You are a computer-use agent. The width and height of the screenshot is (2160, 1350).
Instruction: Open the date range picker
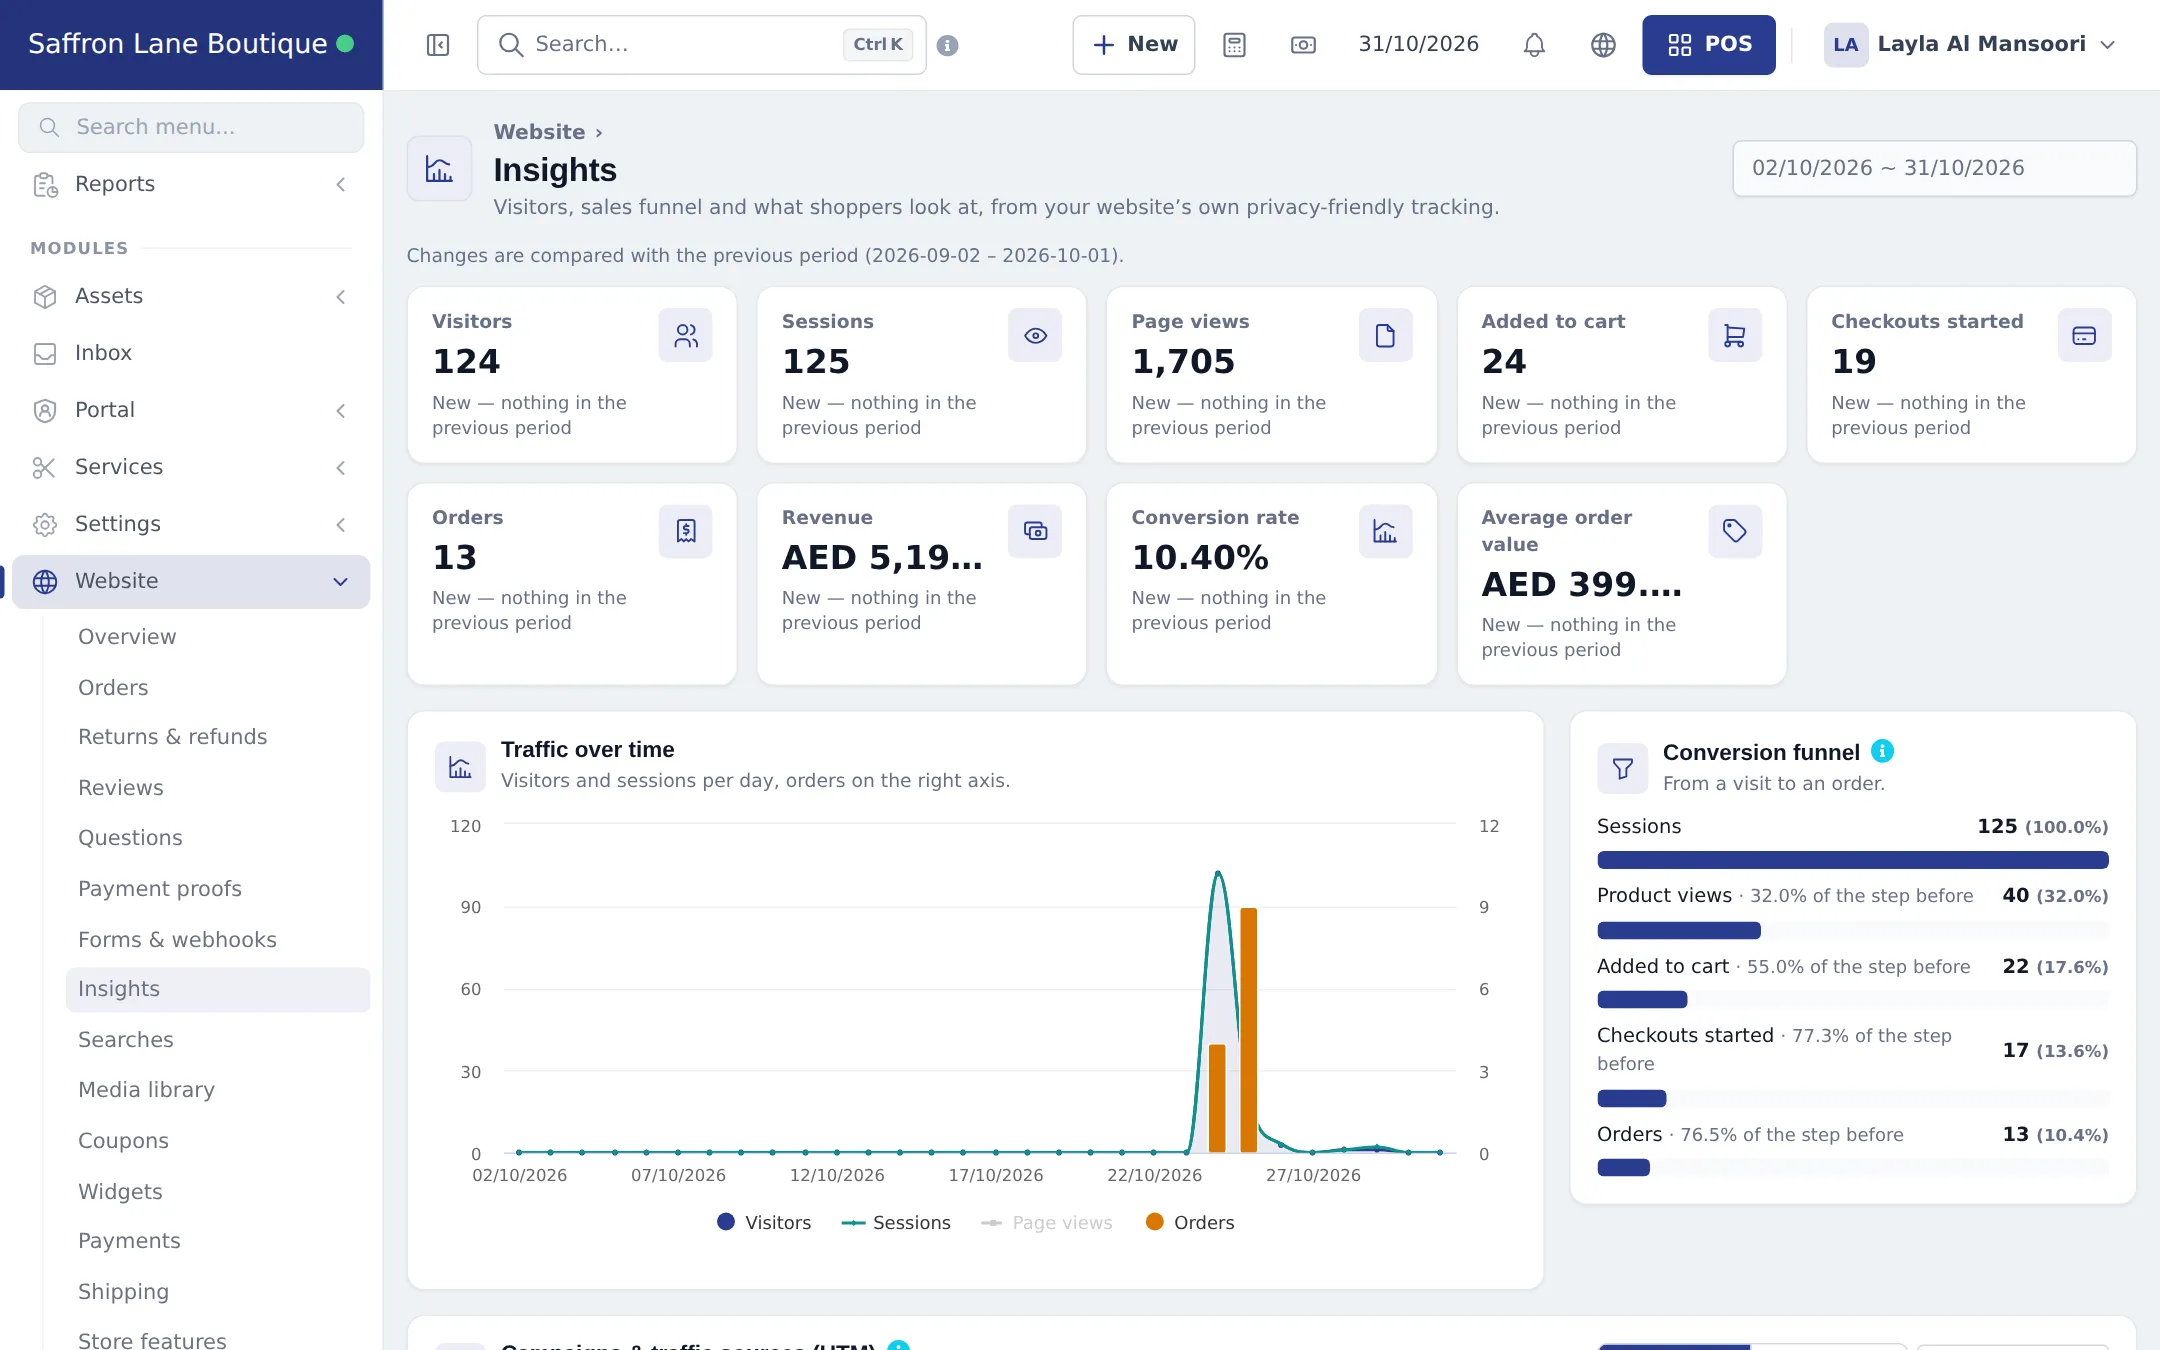pos(1934,168)
